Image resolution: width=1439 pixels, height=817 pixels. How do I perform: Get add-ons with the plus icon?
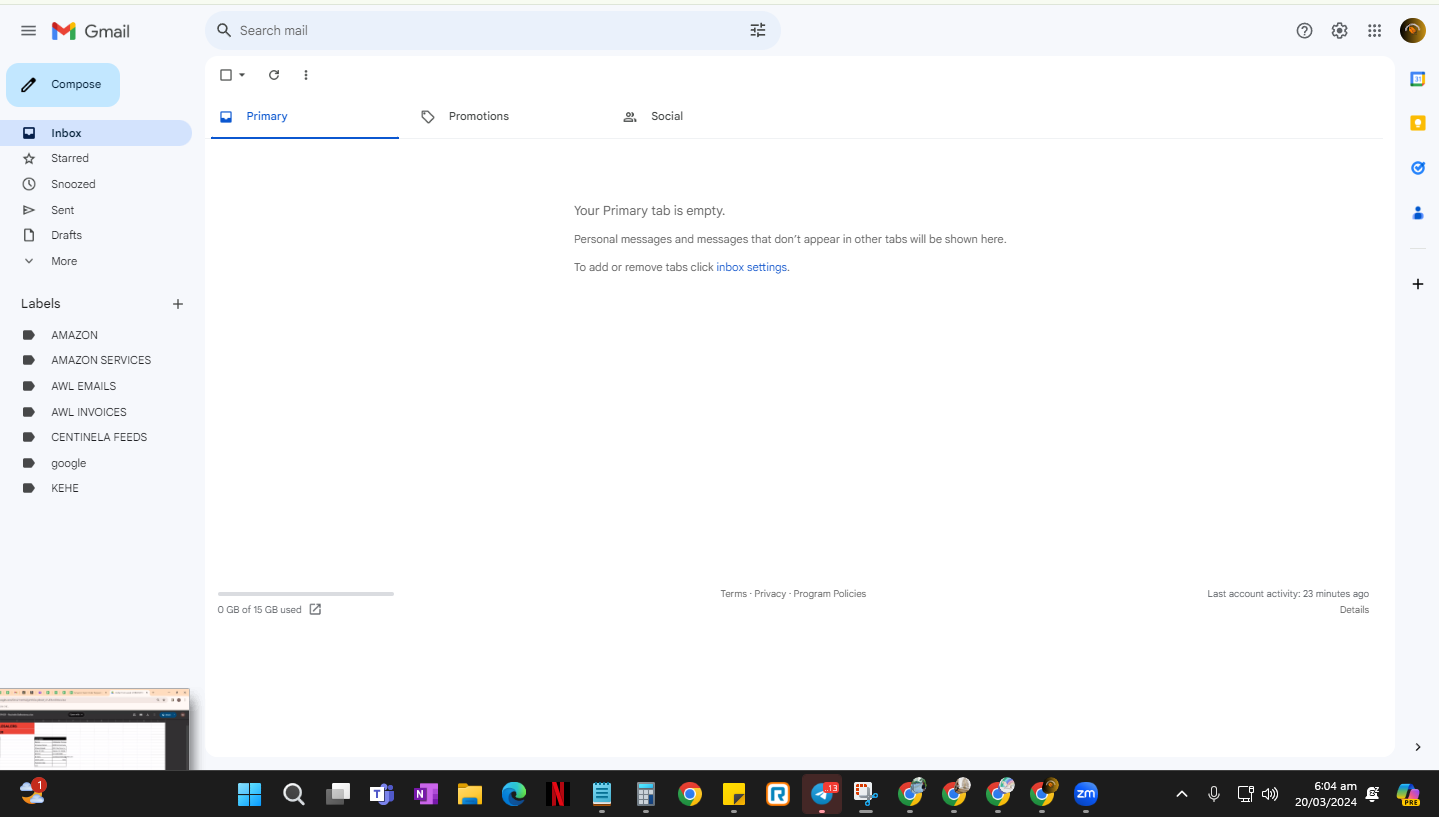pyautogui.click(x=1417, y=284)
